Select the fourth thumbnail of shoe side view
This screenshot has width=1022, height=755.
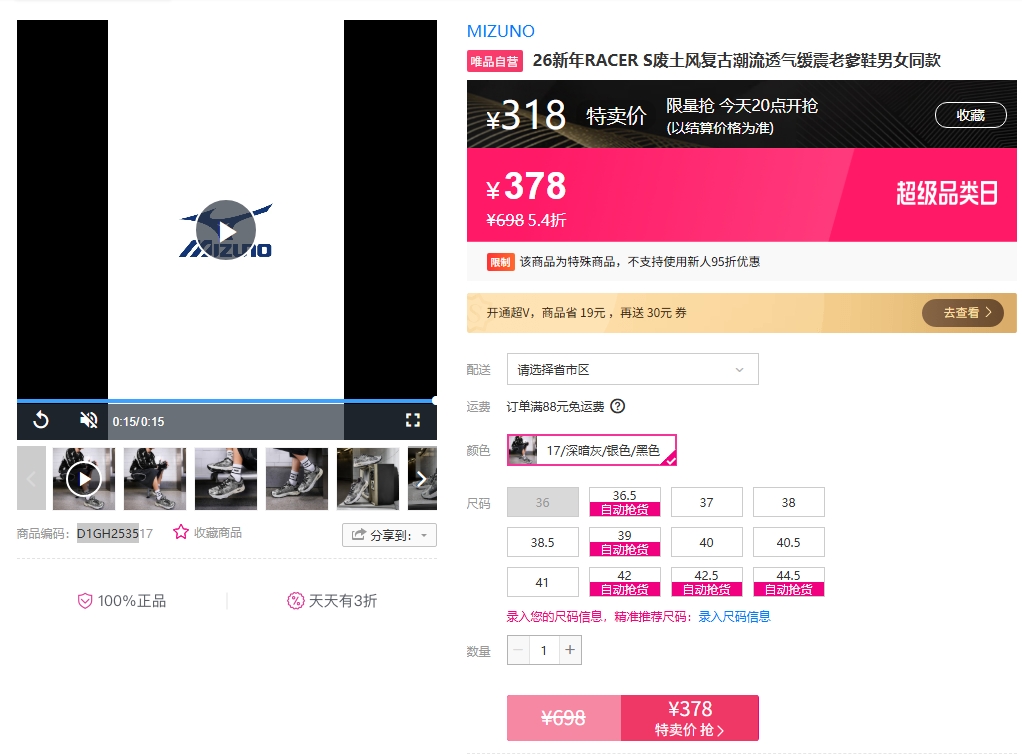pyautogui.click(x=297, y=479)
